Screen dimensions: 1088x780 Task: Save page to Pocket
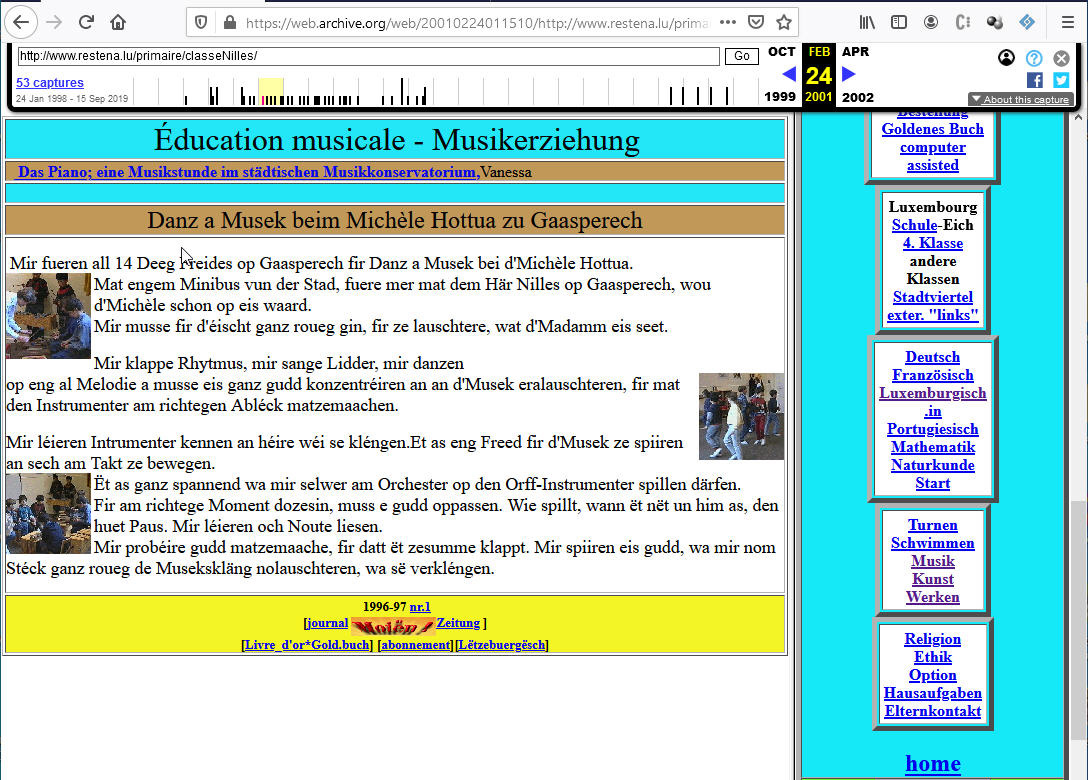click(756, 22)
